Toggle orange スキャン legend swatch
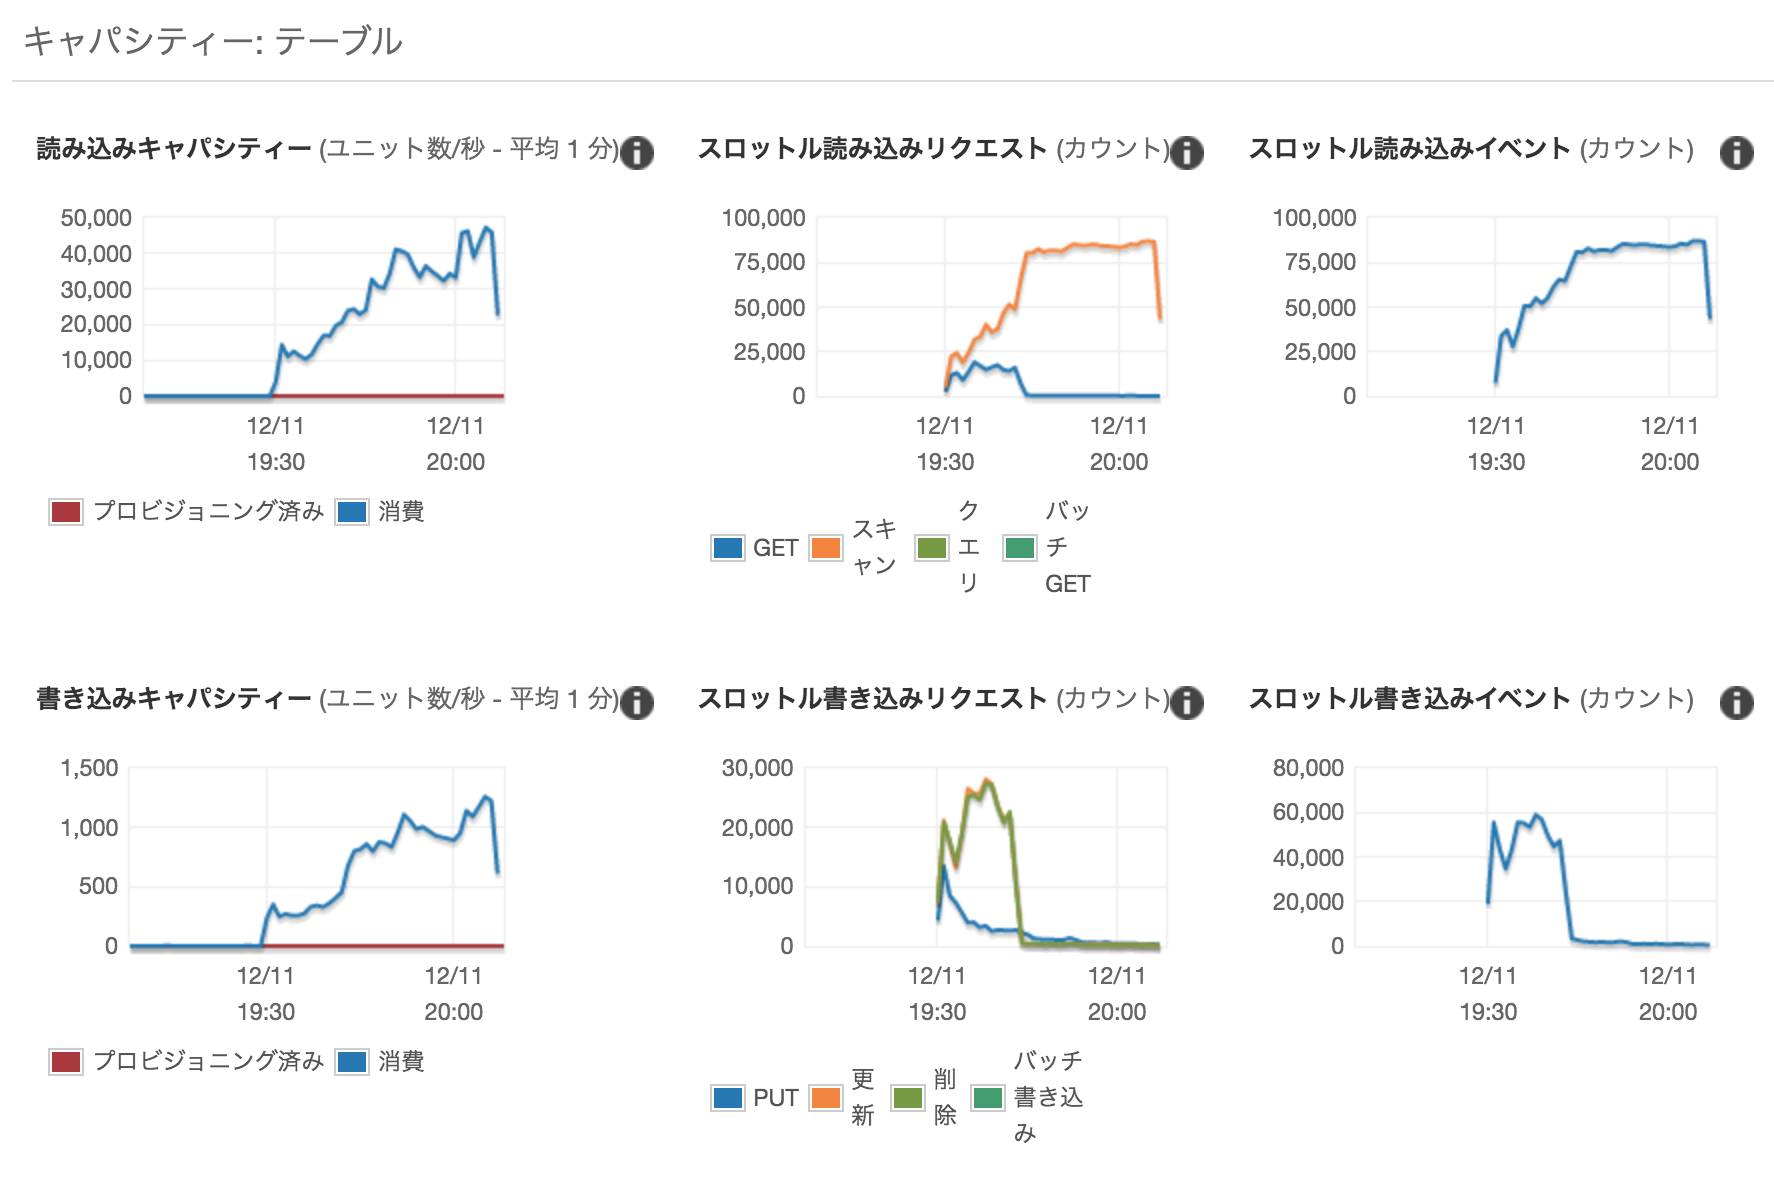This screenshot has width=1774, height=1186. coord(826,548)
